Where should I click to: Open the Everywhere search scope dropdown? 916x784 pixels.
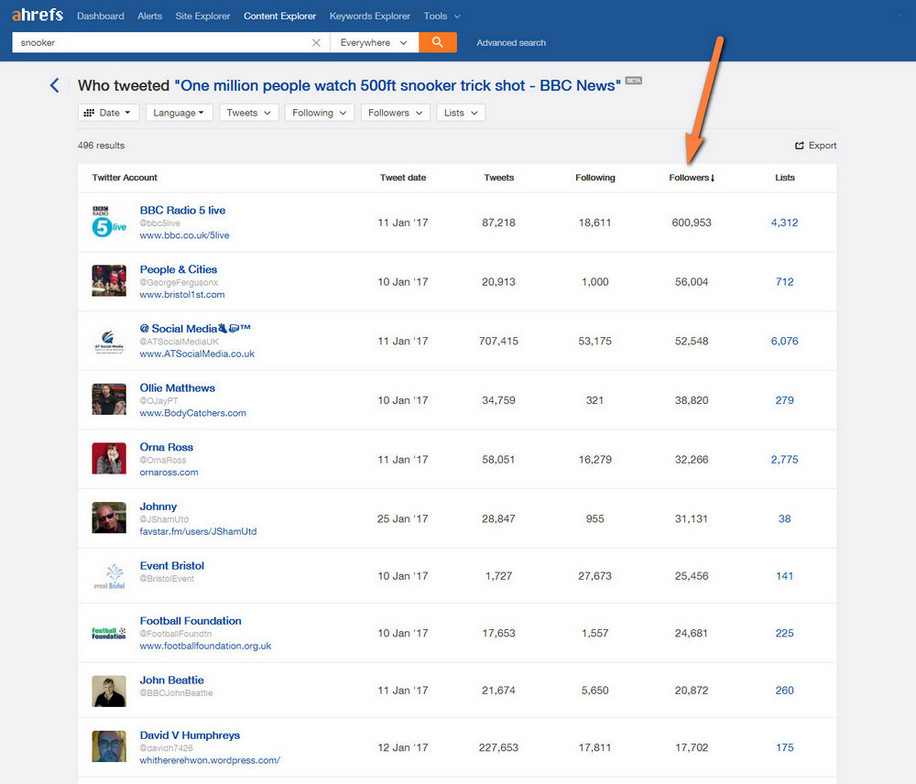[x=374, y=43]
